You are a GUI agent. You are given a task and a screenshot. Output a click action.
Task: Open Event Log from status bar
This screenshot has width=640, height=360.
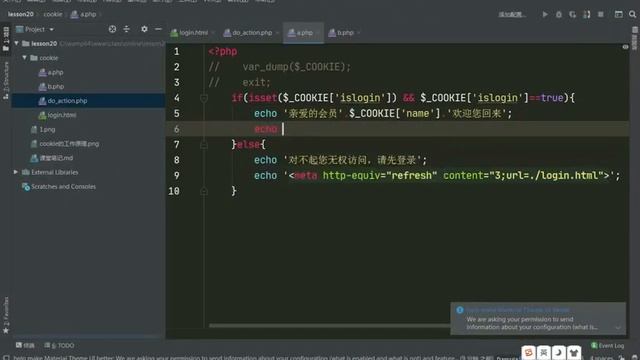(x=608, y=345)
